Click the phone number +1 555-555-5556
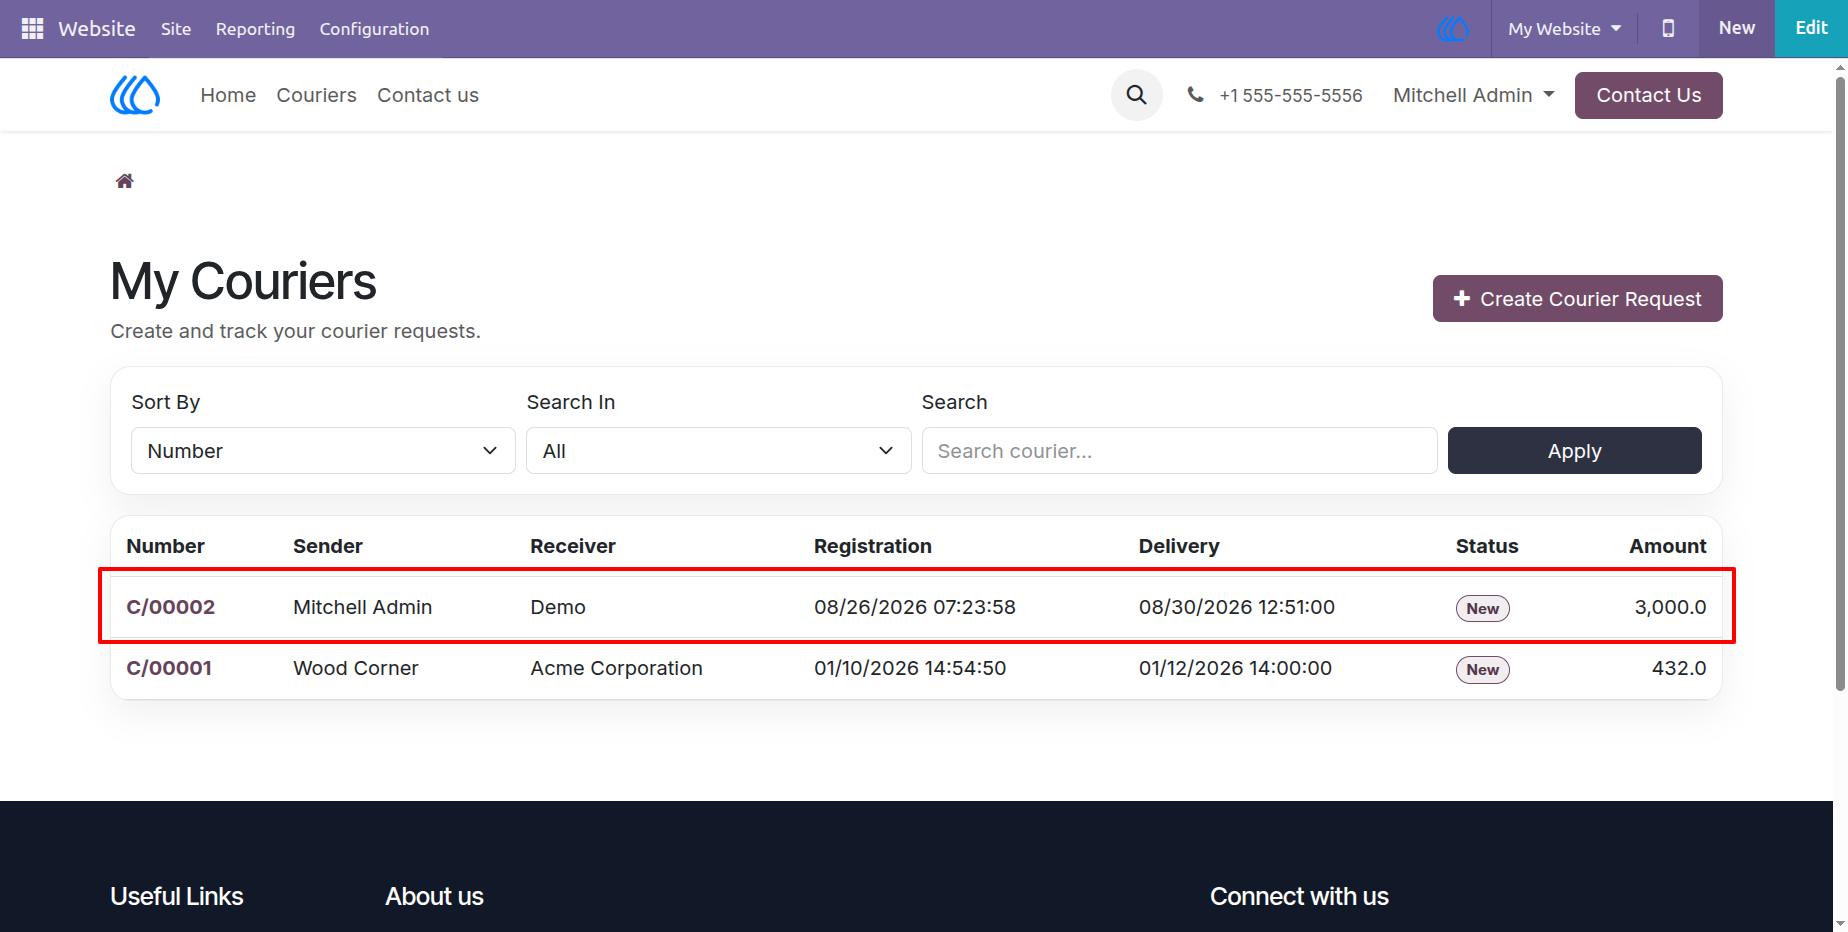Screen dimensions: 1848x932 (x=1290, y=95)
